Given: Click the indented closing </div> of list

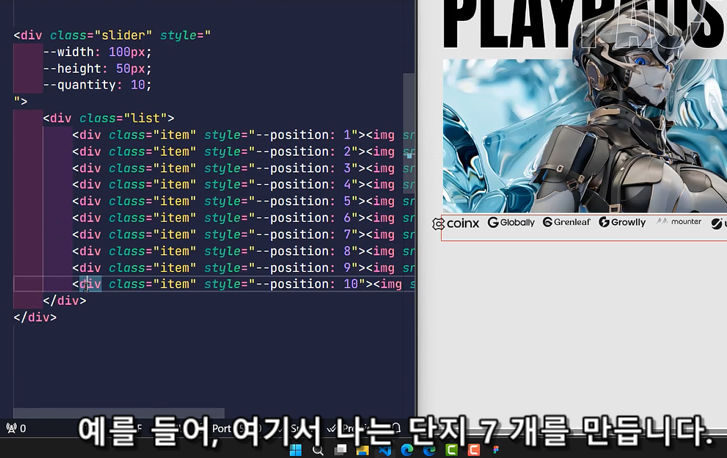Looking at the screenshot, I should 64,301.
